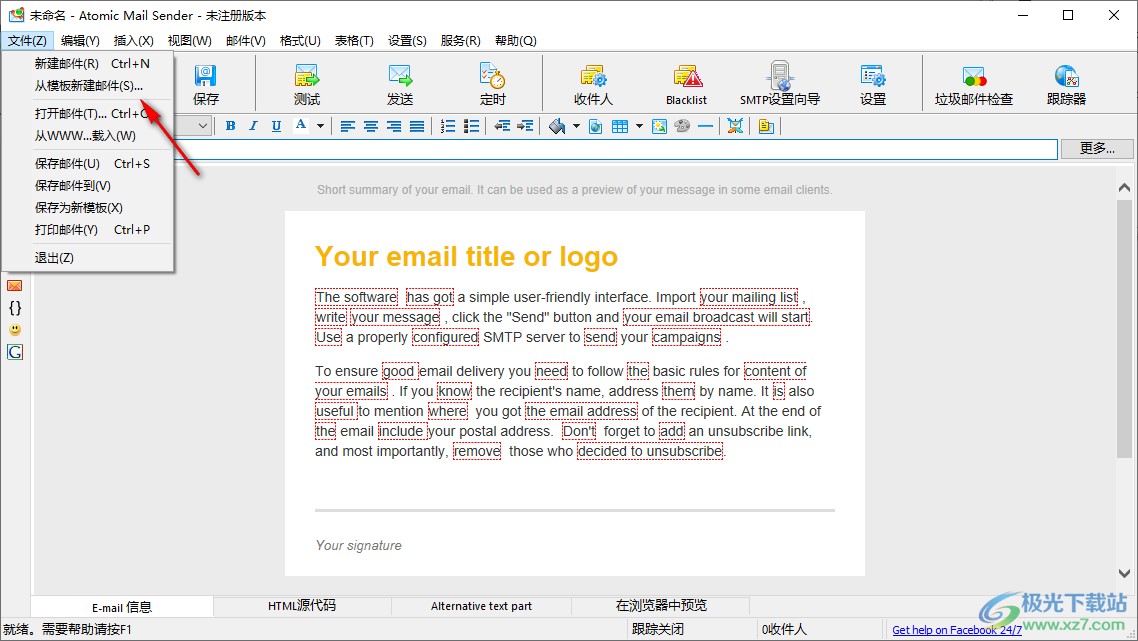Open the Scheduler (定时) toolbar icon

click(492, 84)
